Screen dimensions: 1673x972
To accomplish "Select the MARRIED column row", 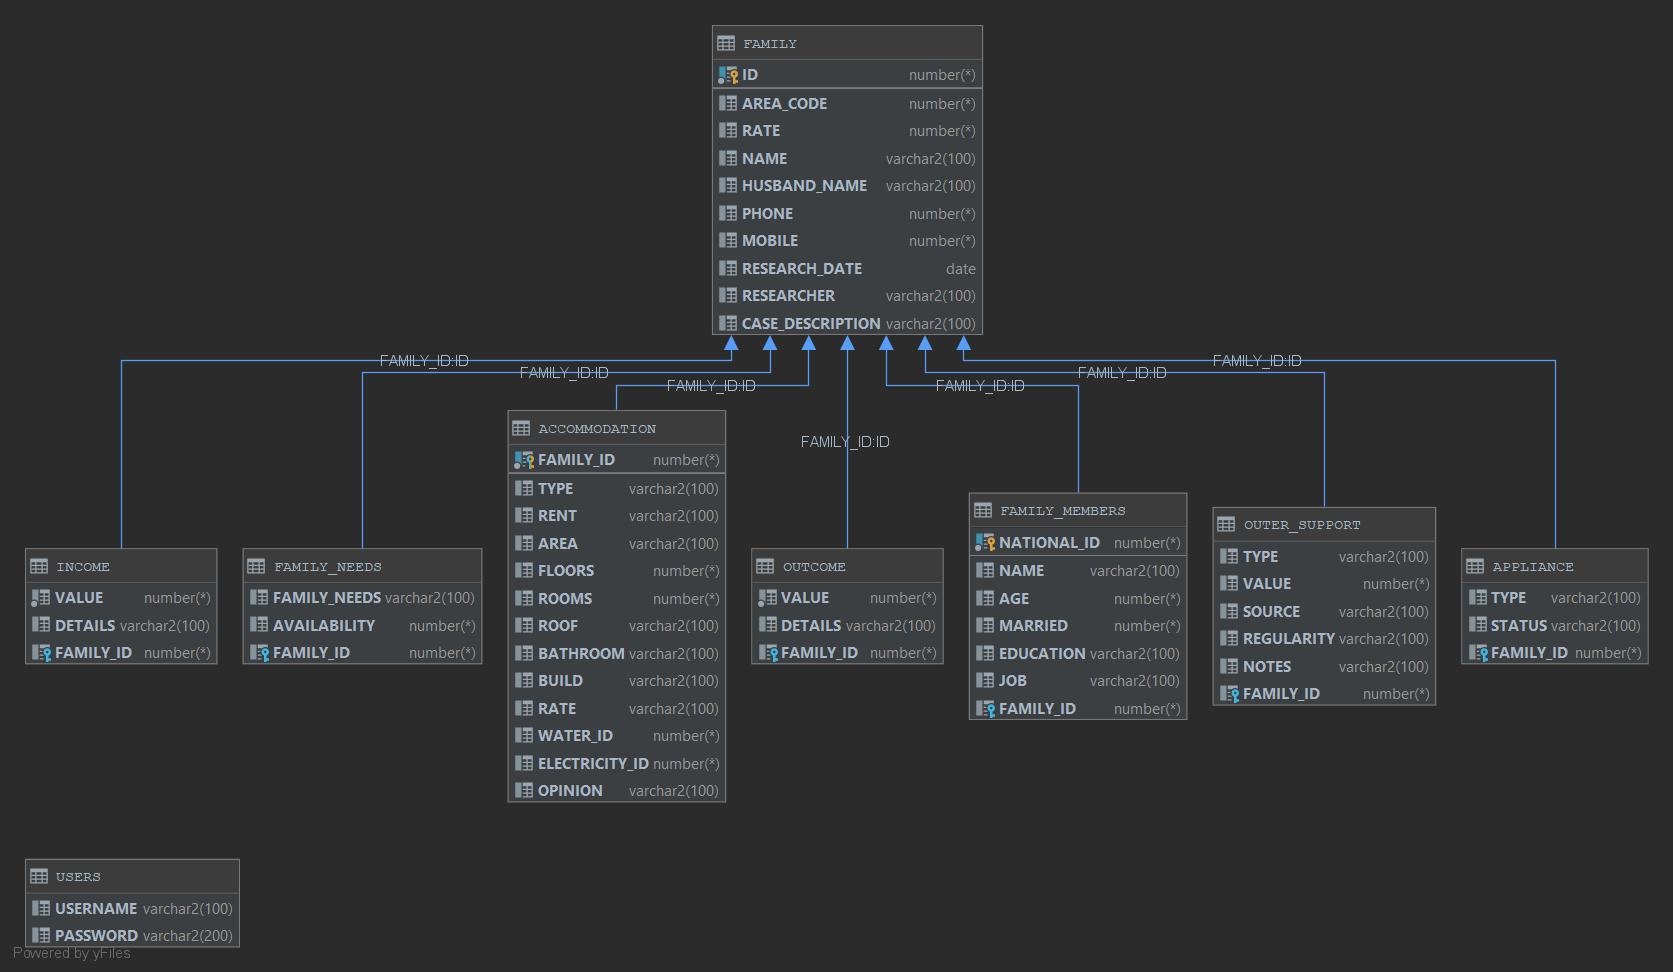I will [1078, 626].
